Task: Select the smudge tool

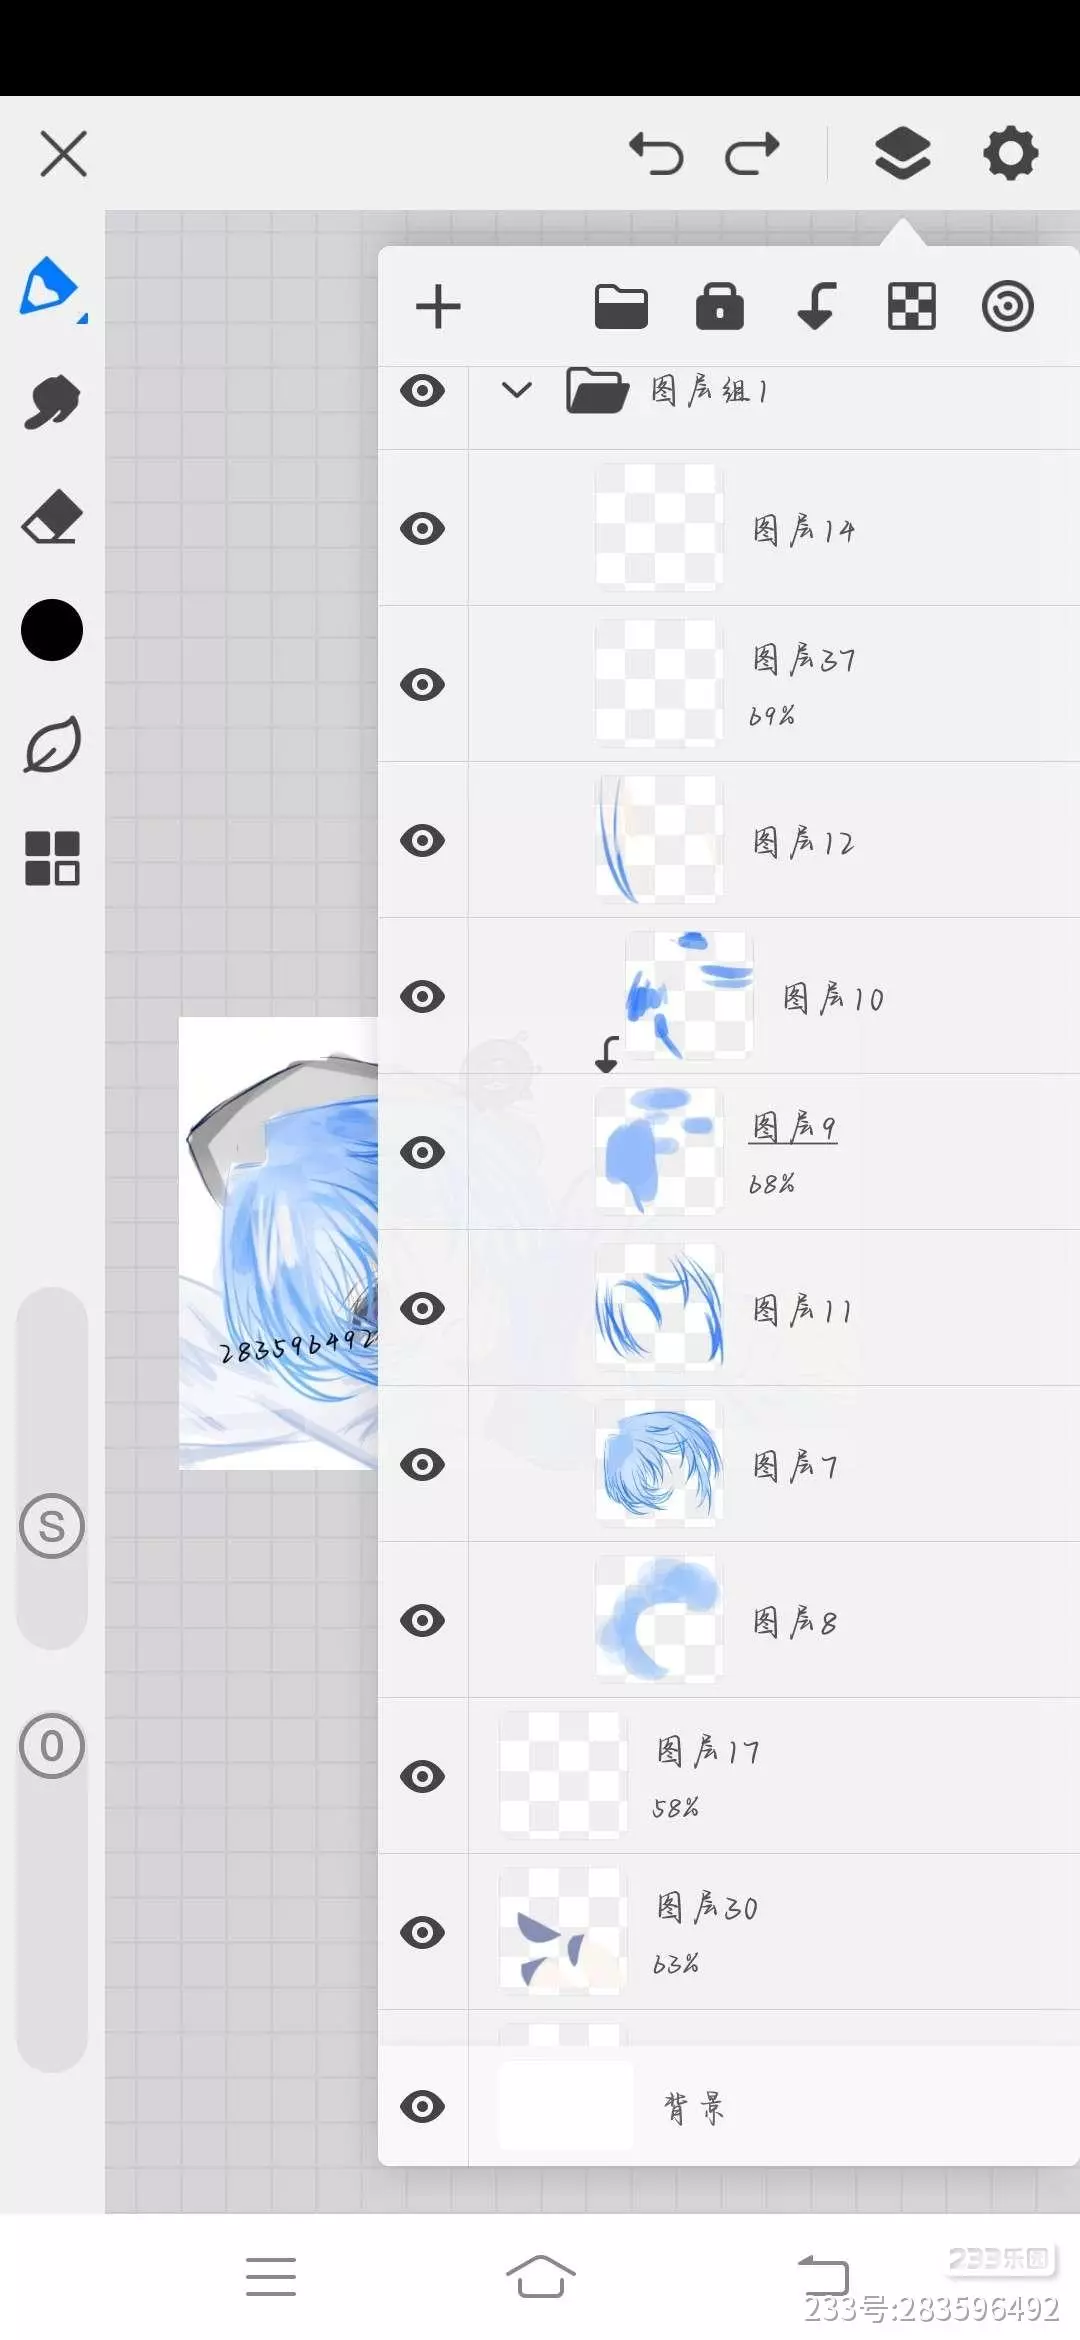Action: [51, 402]
